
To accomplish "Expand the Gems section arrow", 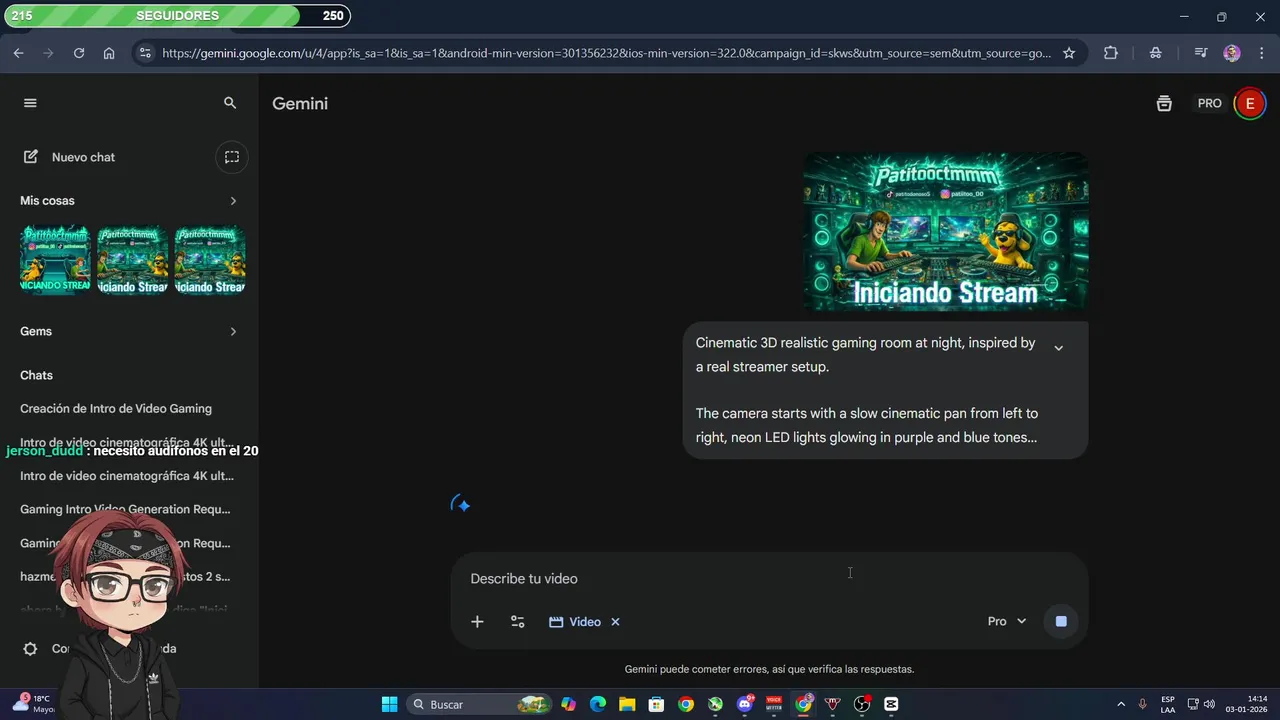I will [x=233, y=331].
